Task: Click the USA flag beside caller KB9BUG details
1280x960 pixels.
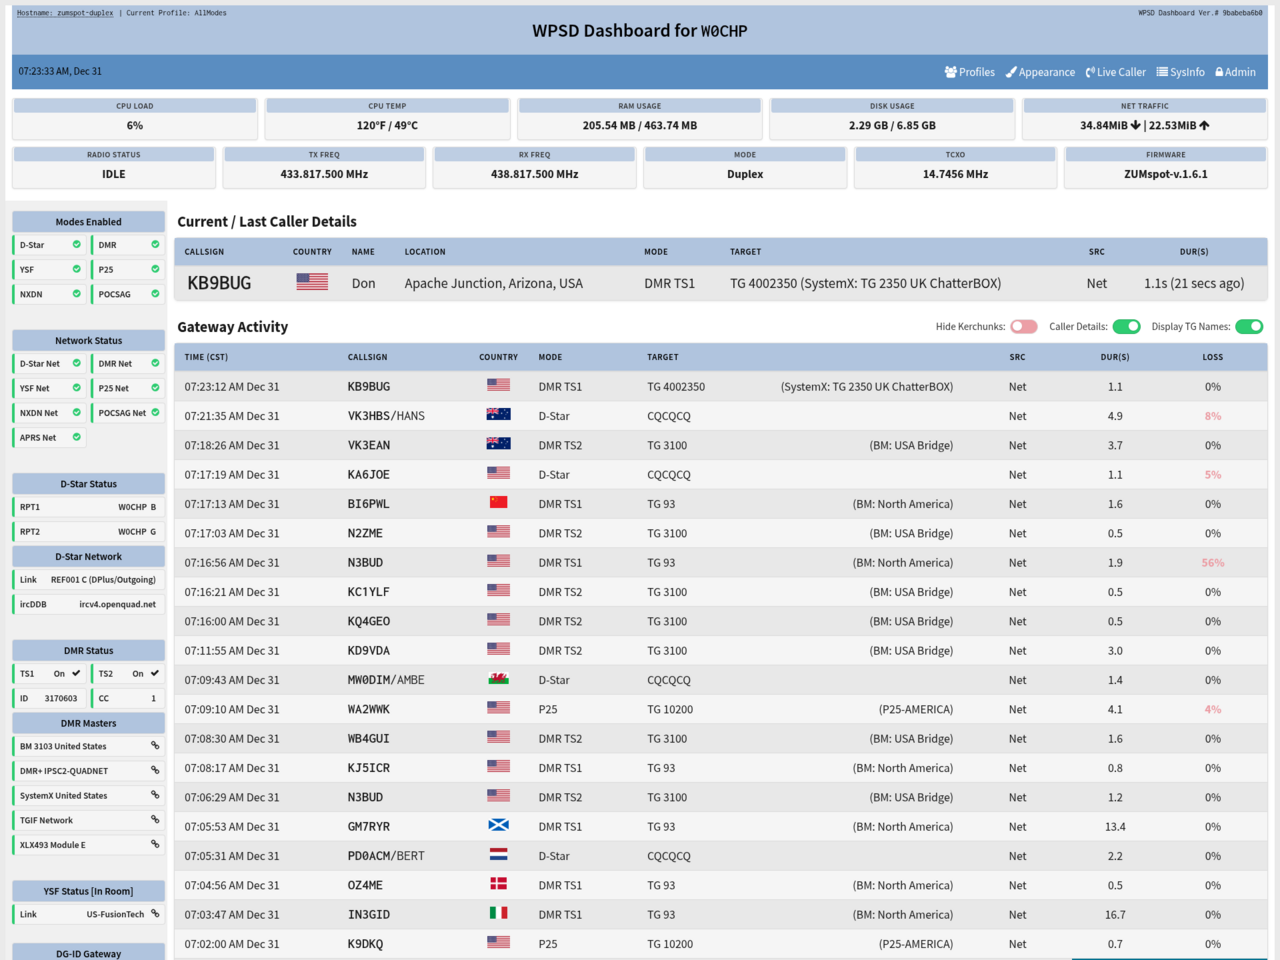Action: point(312,282)
